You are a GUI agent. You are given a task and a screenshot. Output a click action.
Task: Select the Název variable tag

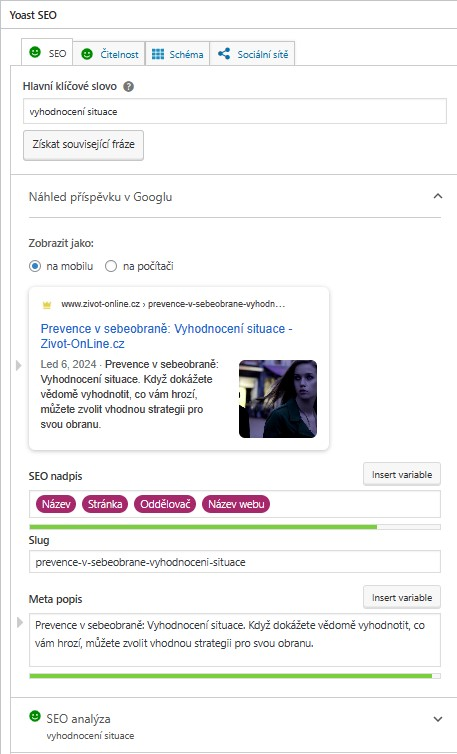[56, 504]
